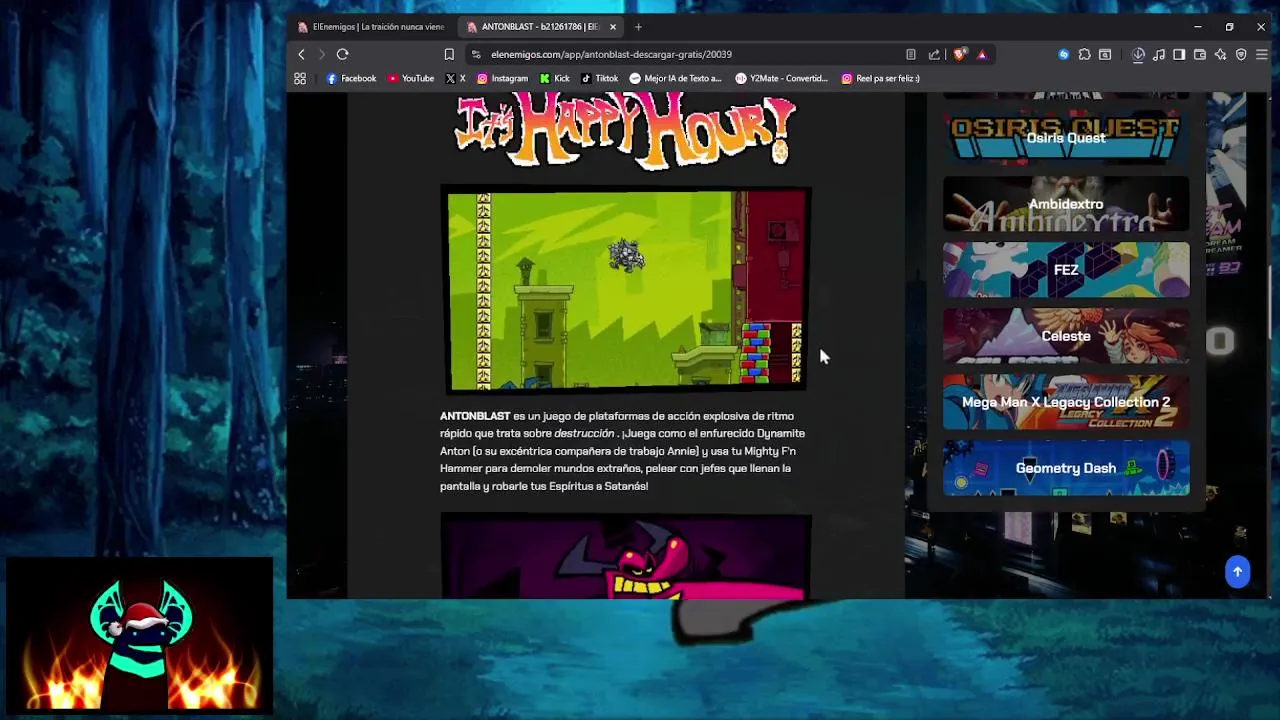
Task: Bookmark this page with bookmark icon
Action: (x=449, y=54)
